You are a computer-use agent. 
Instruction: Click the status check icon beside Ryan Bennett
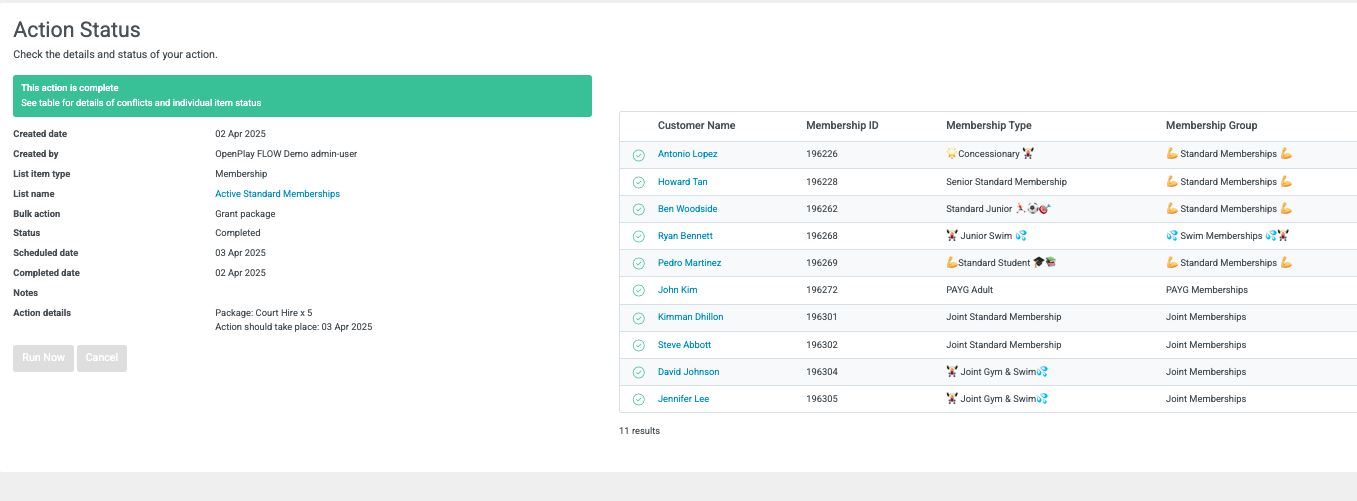click(638, 236)
